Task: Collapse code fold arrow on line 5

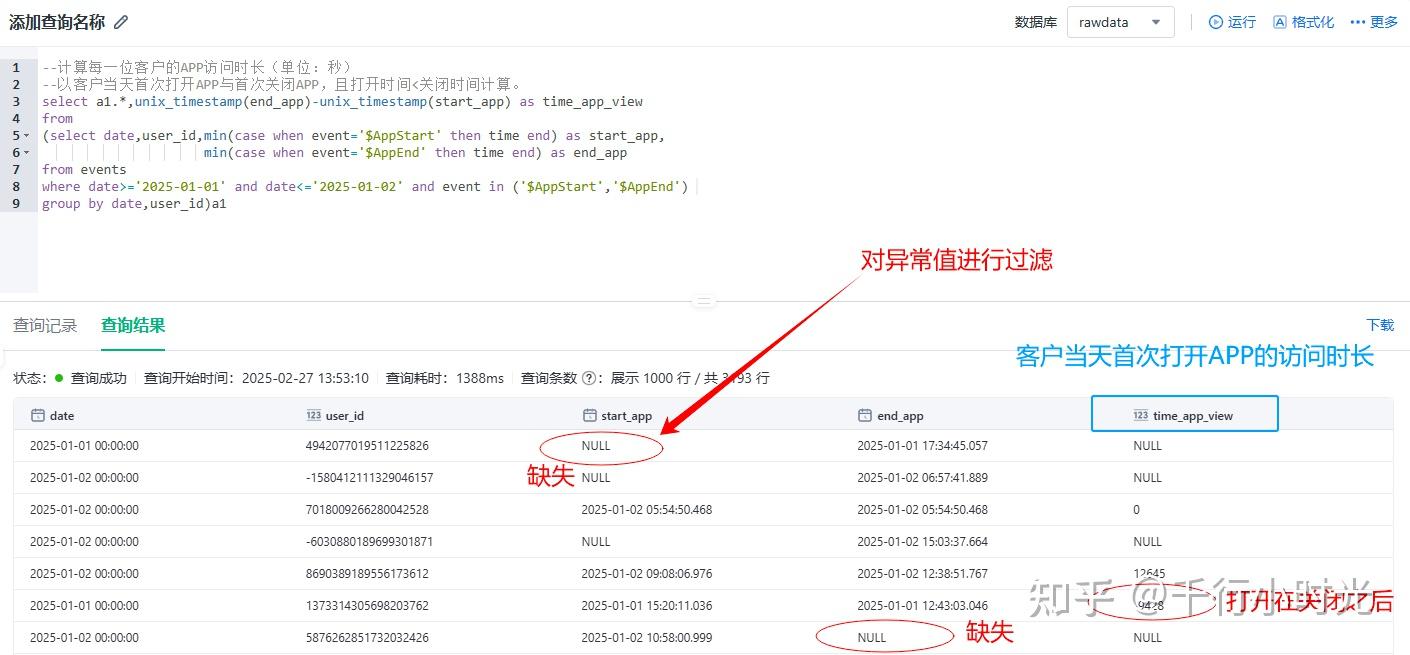Action: coord(27,136)
